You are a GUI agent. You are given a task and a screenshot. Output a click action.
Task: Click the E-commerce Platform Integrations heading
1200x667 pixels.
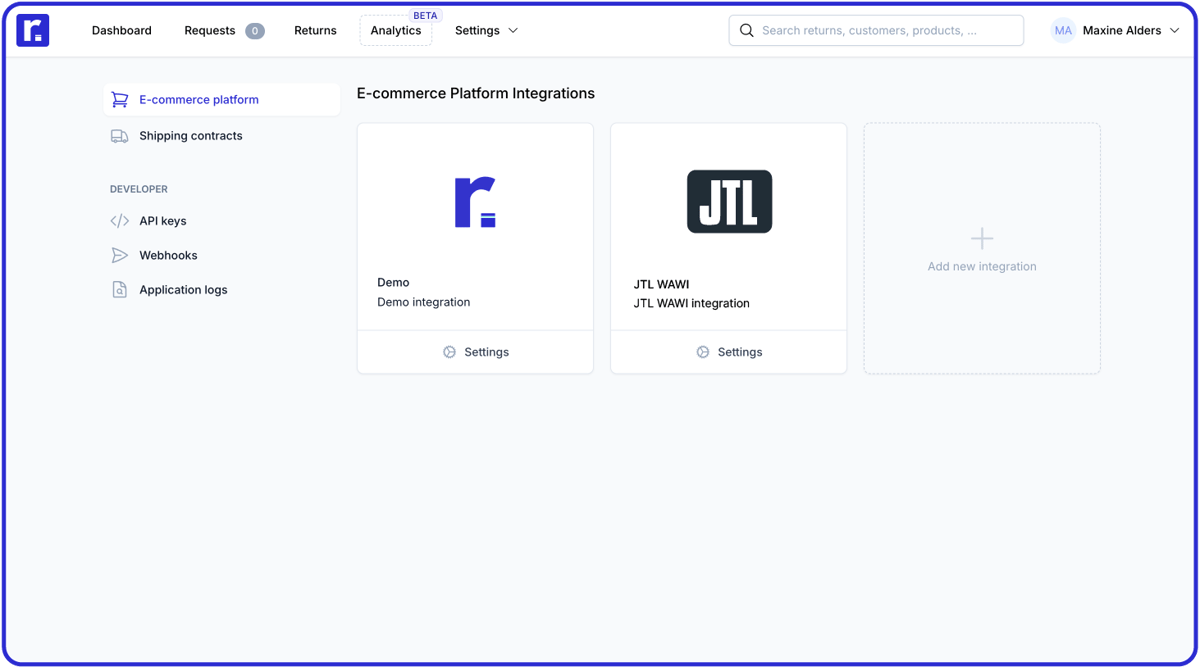point(476,93)
